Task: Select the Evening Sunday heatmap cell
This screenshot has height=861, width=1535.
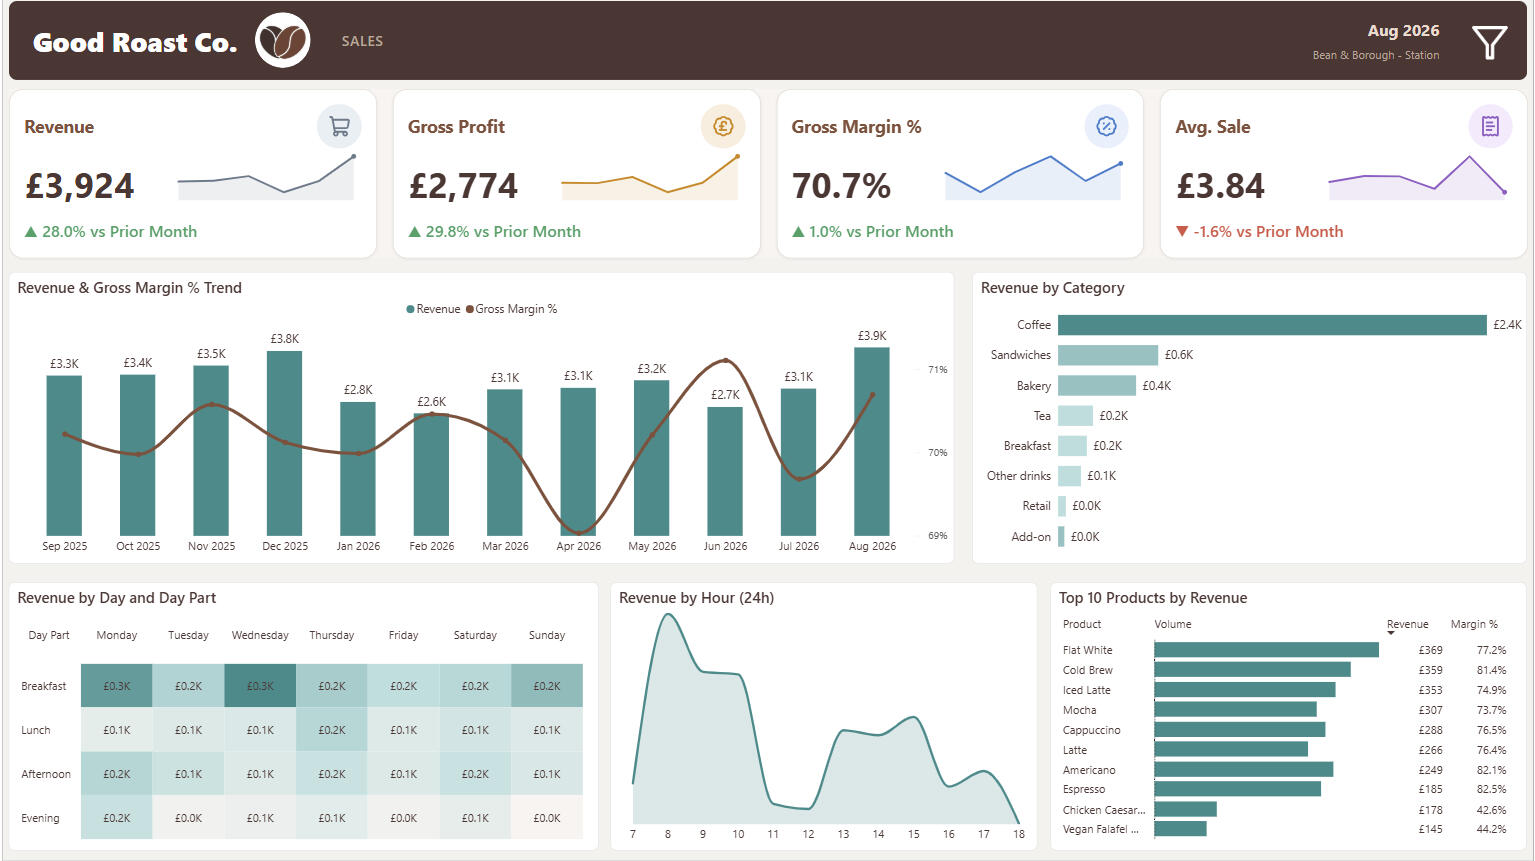Action: tap(547, 818)
